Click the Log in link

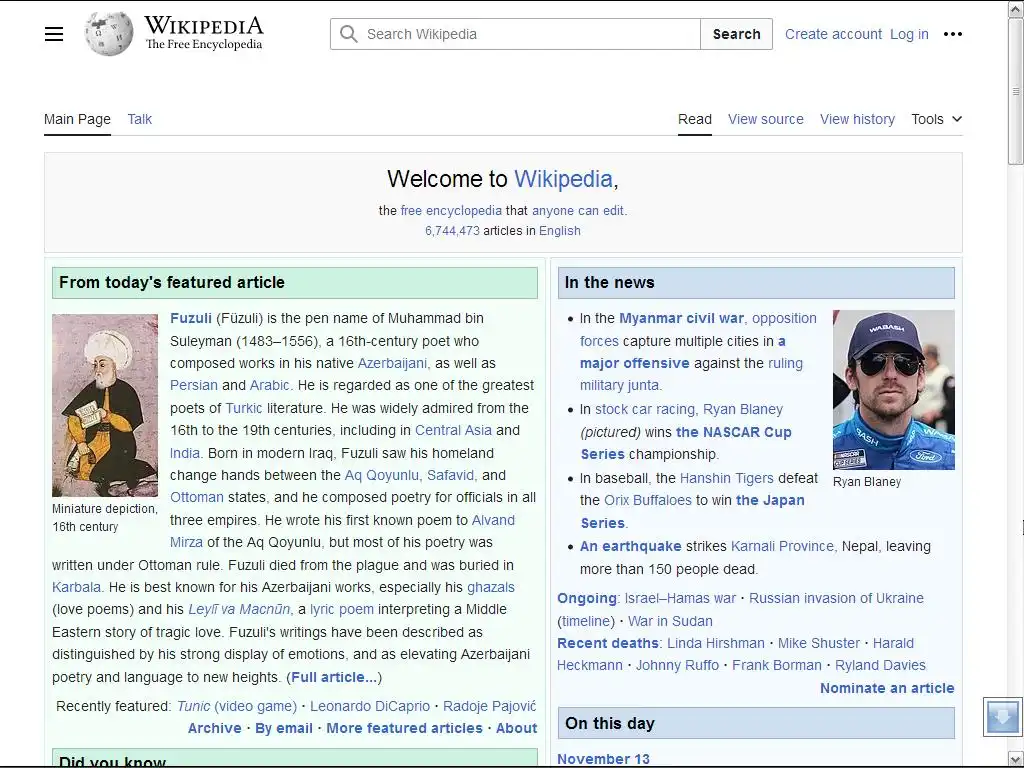pos(909,34)
